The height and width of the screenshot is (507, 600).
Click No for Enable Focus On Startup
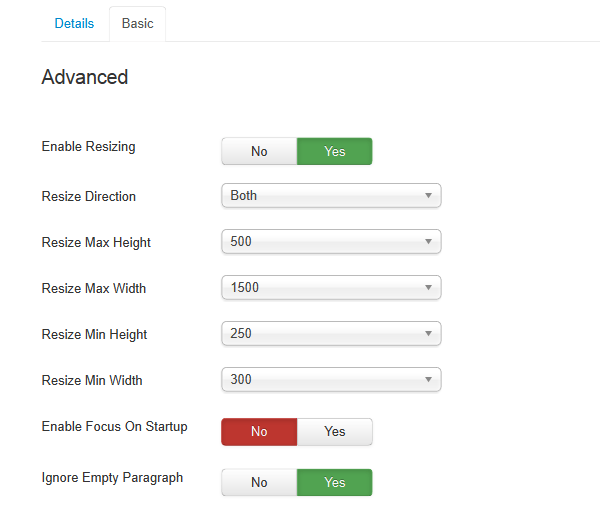tap(259, 431)
